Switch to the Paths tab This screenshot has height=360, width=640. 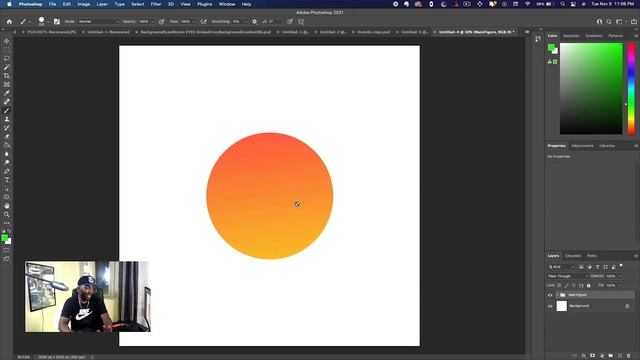591,256
